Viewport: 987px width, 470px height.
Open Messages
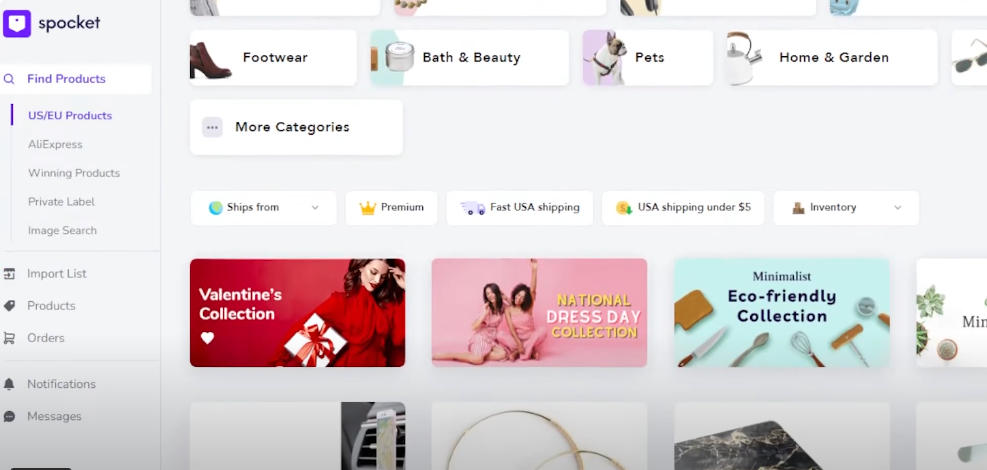pyautogui.click(x=54, y=417)
